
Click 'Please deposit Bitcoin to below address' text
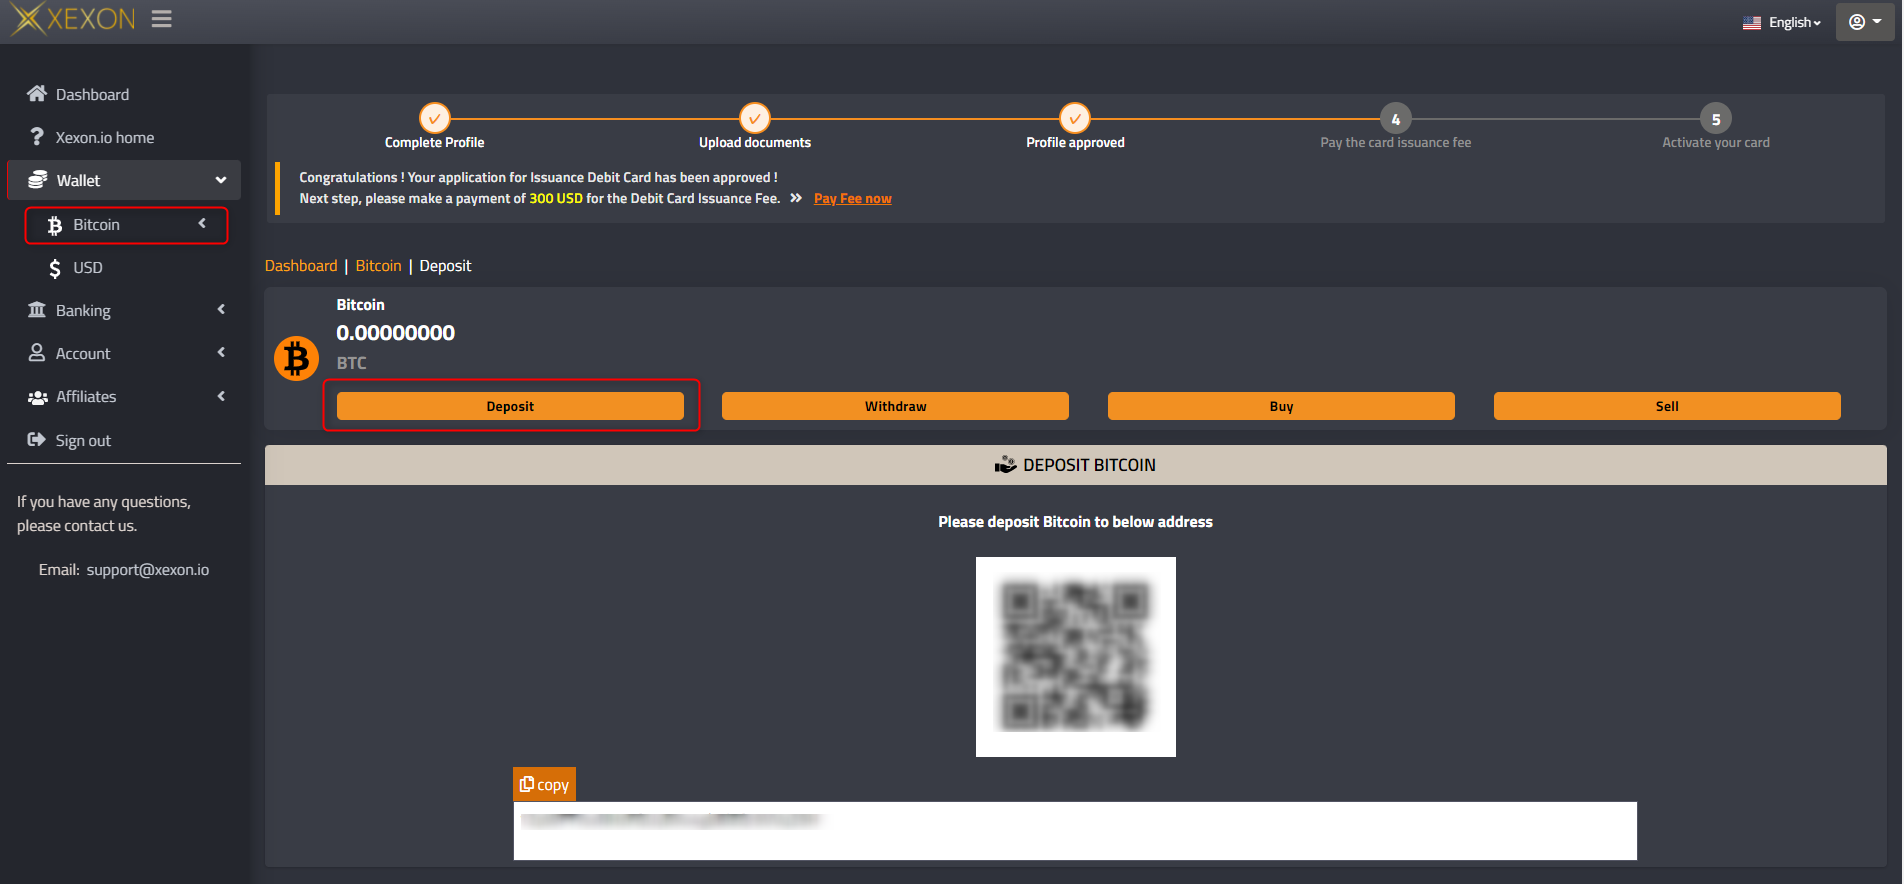tap(1075, 522)
